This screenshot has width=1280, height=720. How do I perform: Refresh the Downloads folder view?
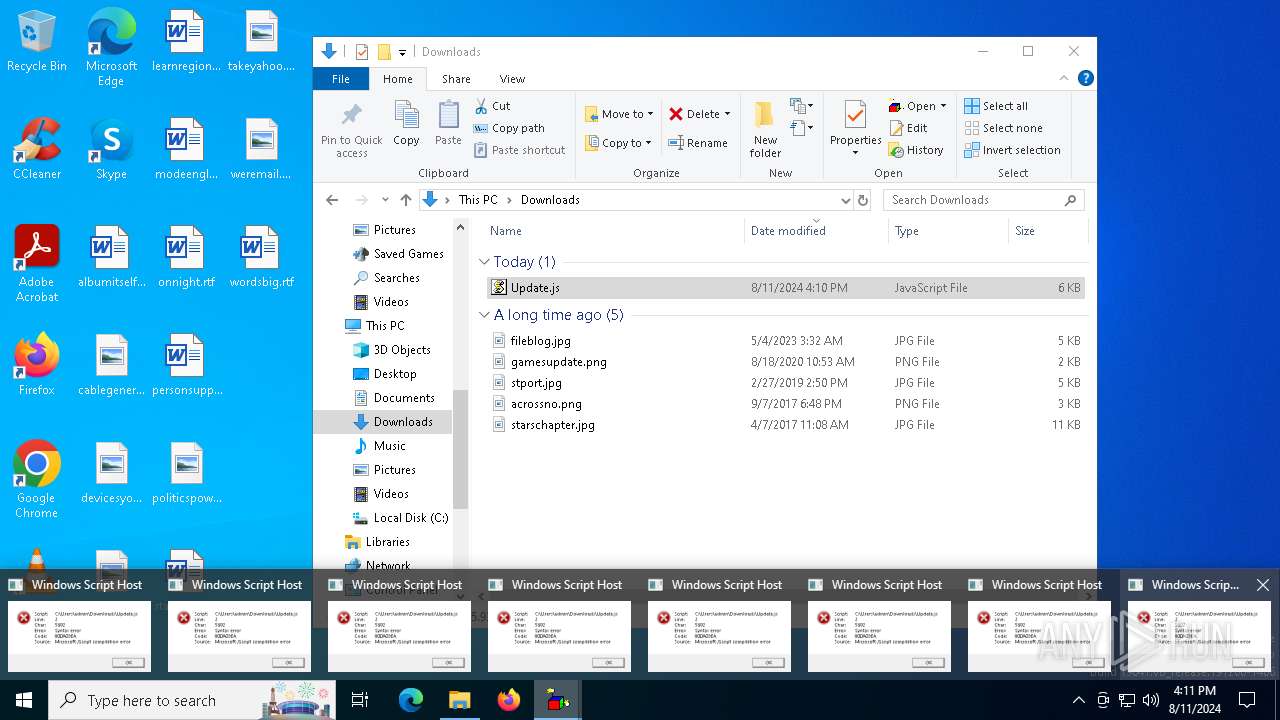pyautogui.click(x=863, y=200)
